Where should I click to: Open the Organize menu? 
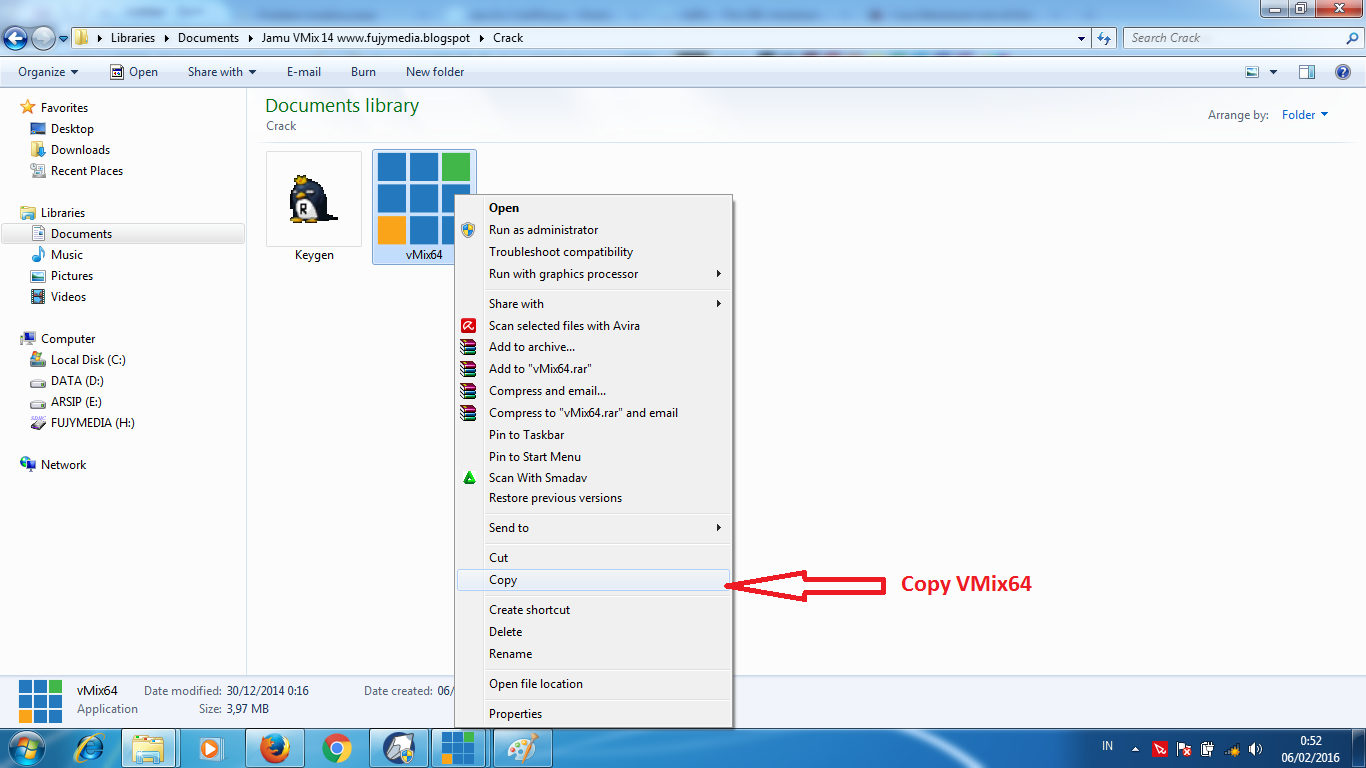48,72
